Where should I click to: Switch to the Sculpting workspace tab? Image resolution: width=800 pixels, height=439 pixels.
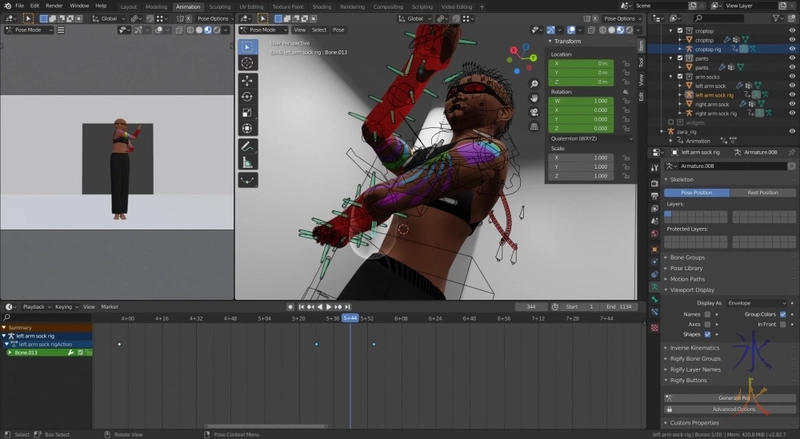(x=219, y=7)
